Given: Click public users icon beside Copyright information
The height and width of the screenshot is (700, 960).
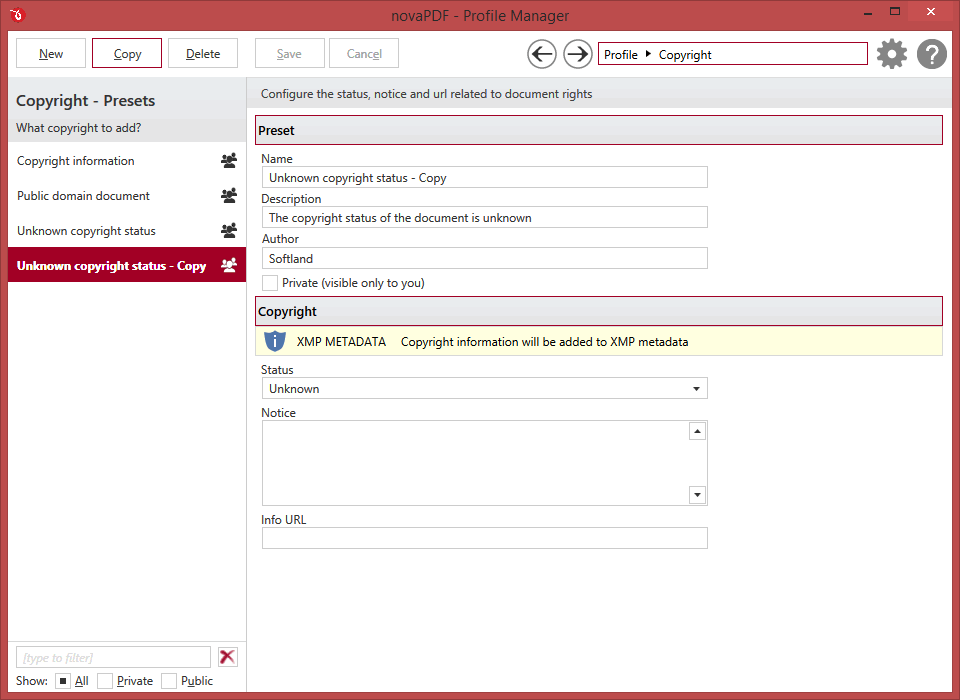Looking at the screenshot, I should click(x=229, y=160).
